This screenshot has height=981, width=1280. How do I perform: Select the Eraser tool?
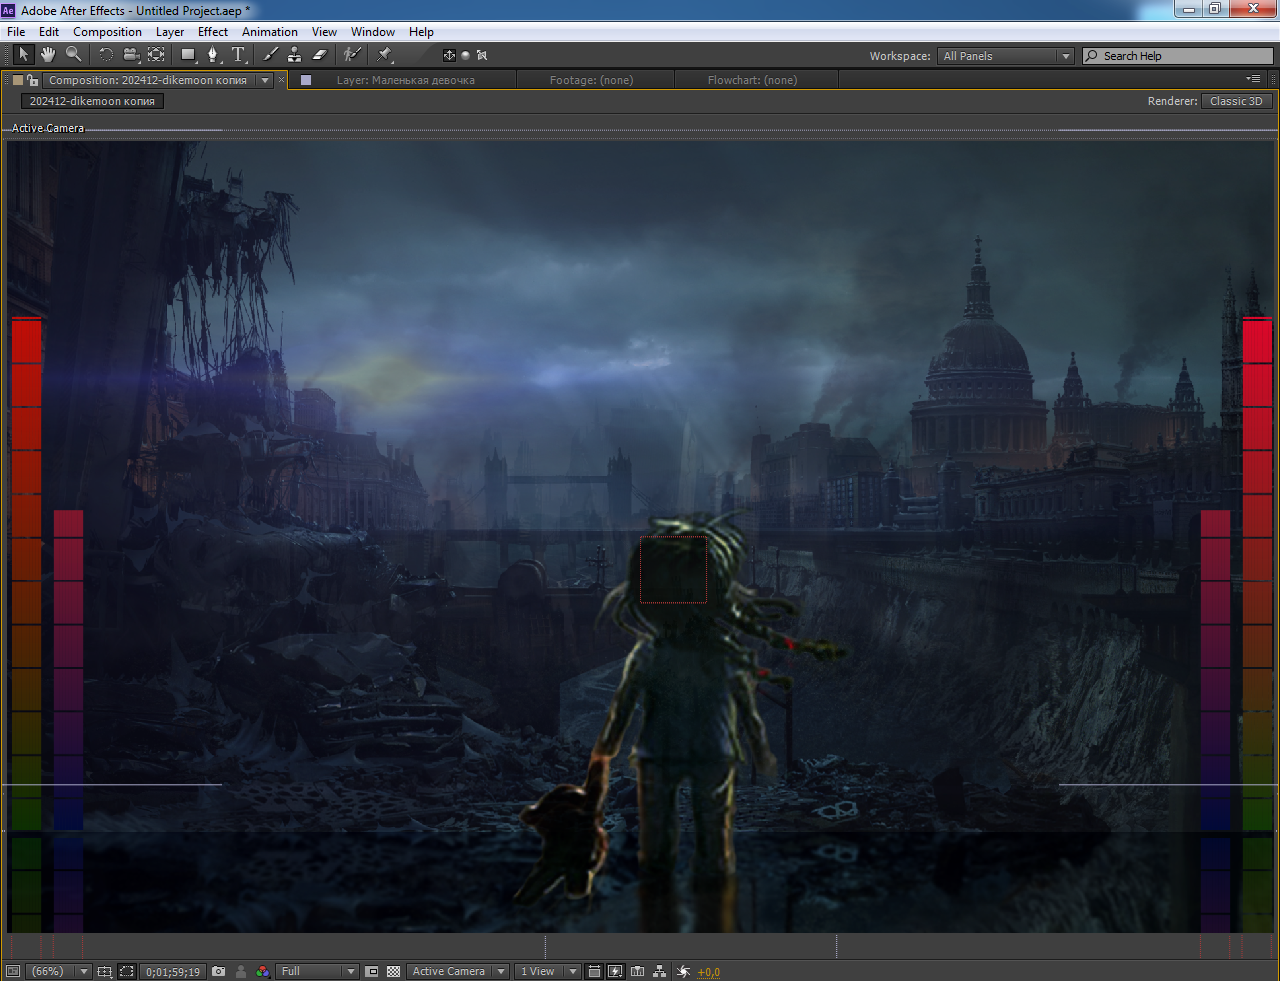pyautogui.click(x=319, y=55)
